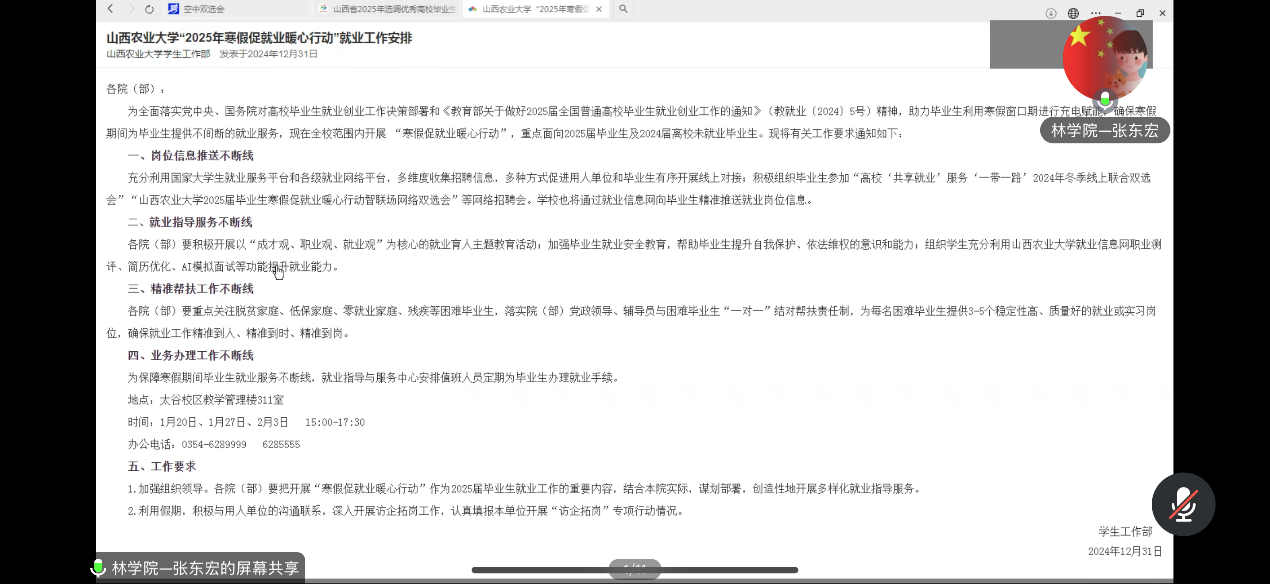Switch to the 空中双选会 tab
This screenshot has width=1270, height=584.
[238, 9]
